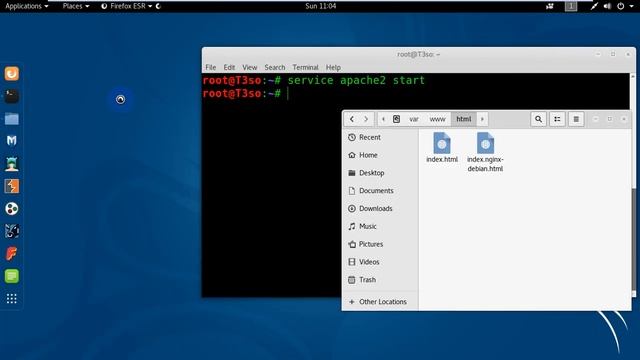The image size is (640, 360).
Task: Switch file manager to list view
Action: click(557, 119)
